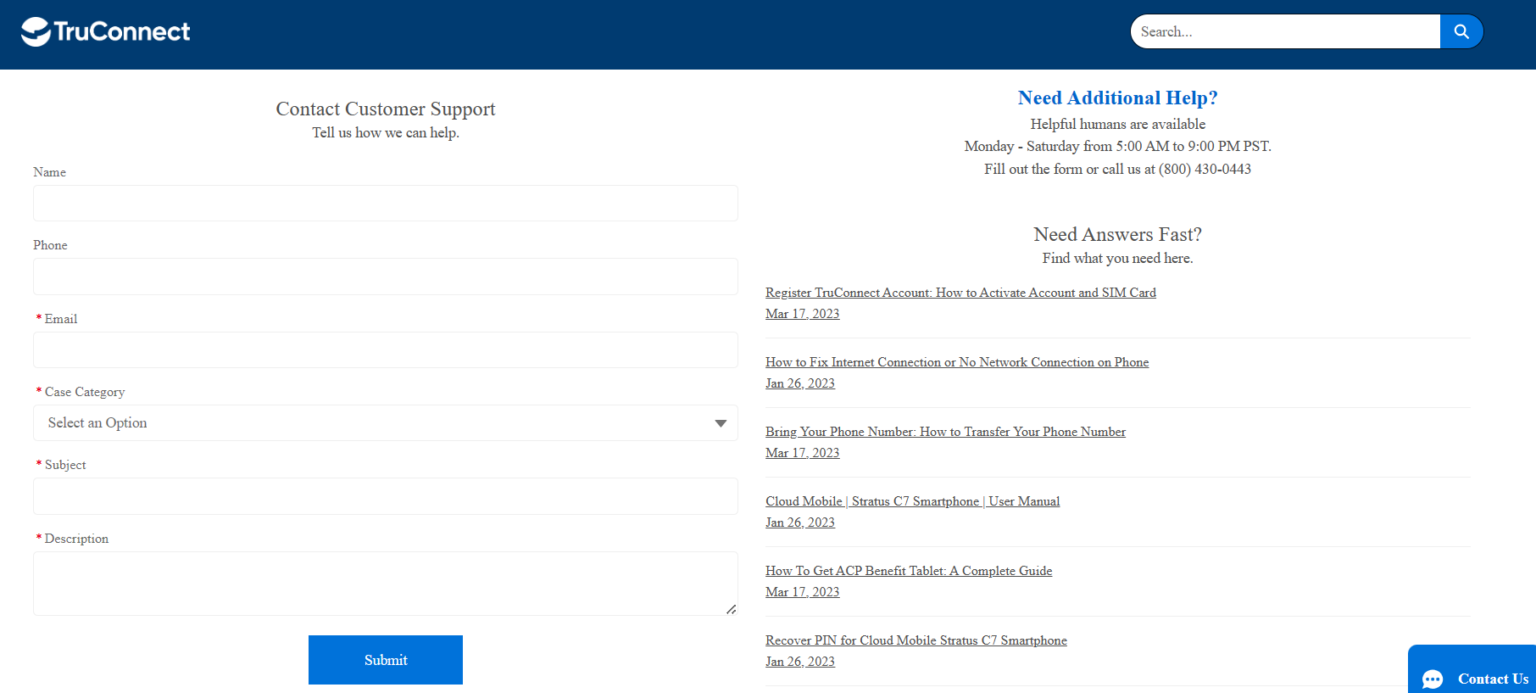Open Bring Your Phone Number article

945,432
